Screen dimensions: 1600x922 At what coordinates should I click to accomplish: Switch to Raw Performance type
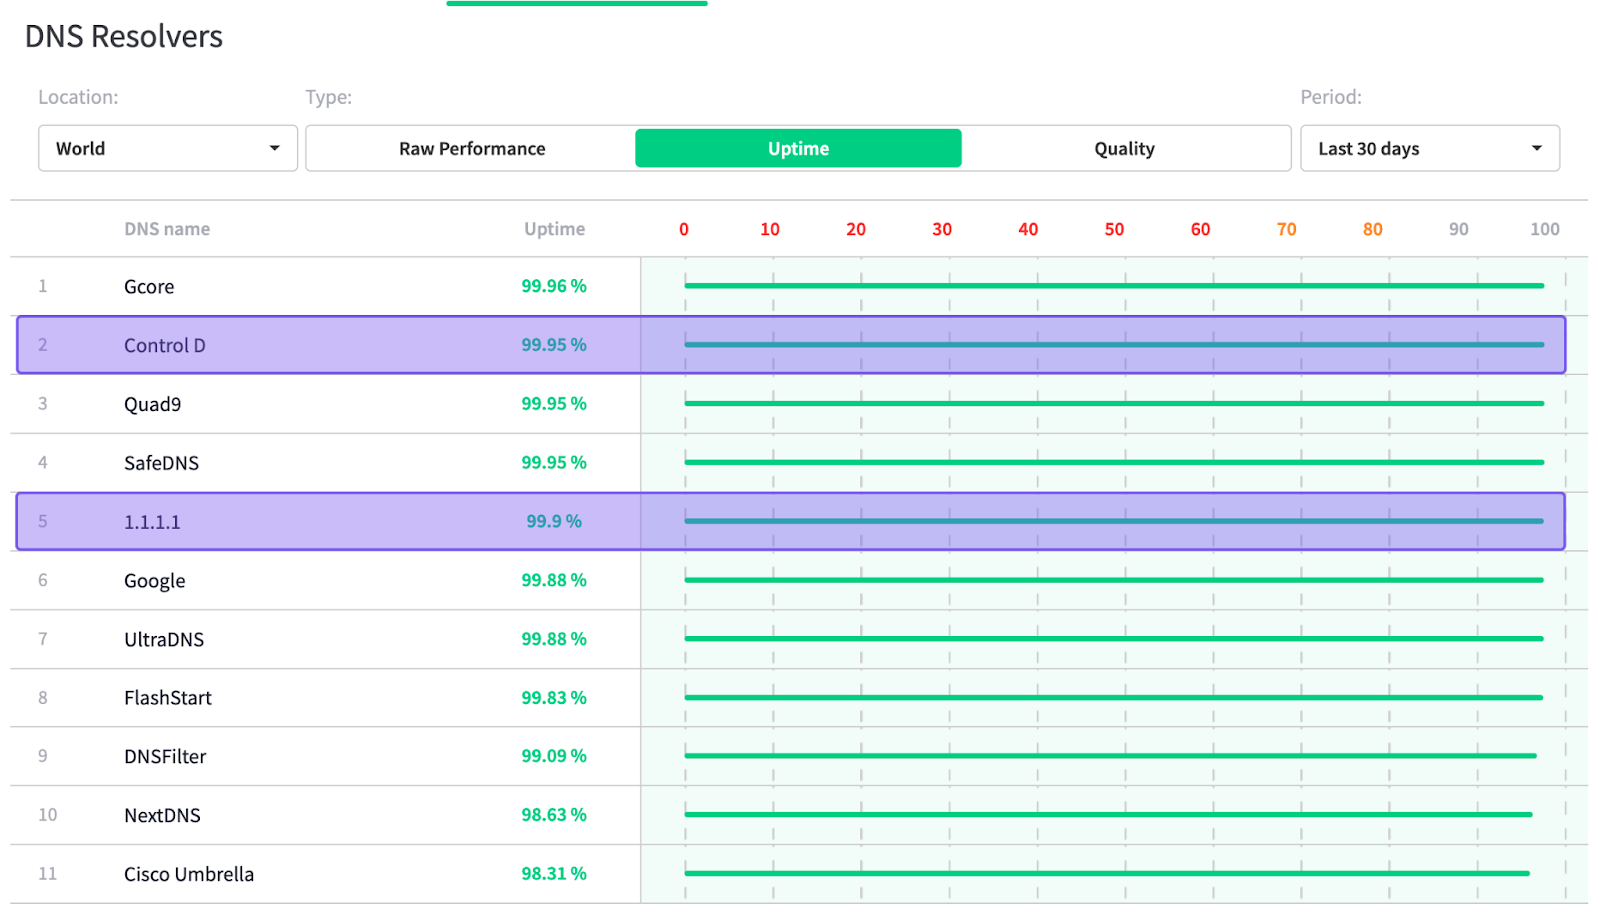click(472, 148)
